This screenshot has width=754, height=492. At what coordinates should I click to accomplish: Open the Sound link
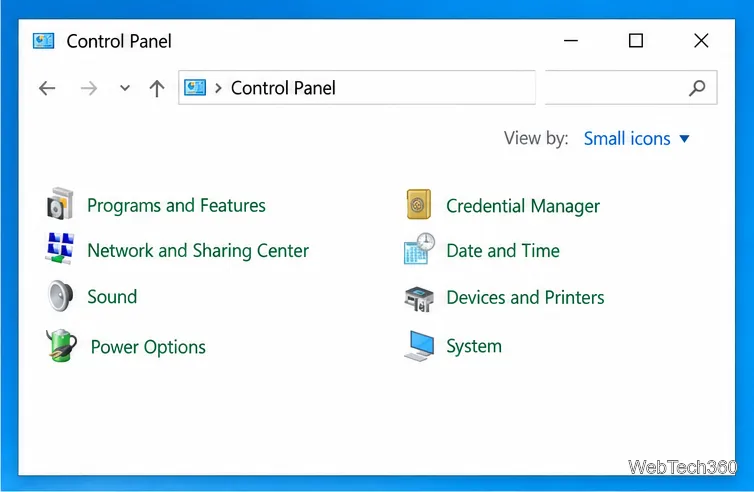coord(112,297)
